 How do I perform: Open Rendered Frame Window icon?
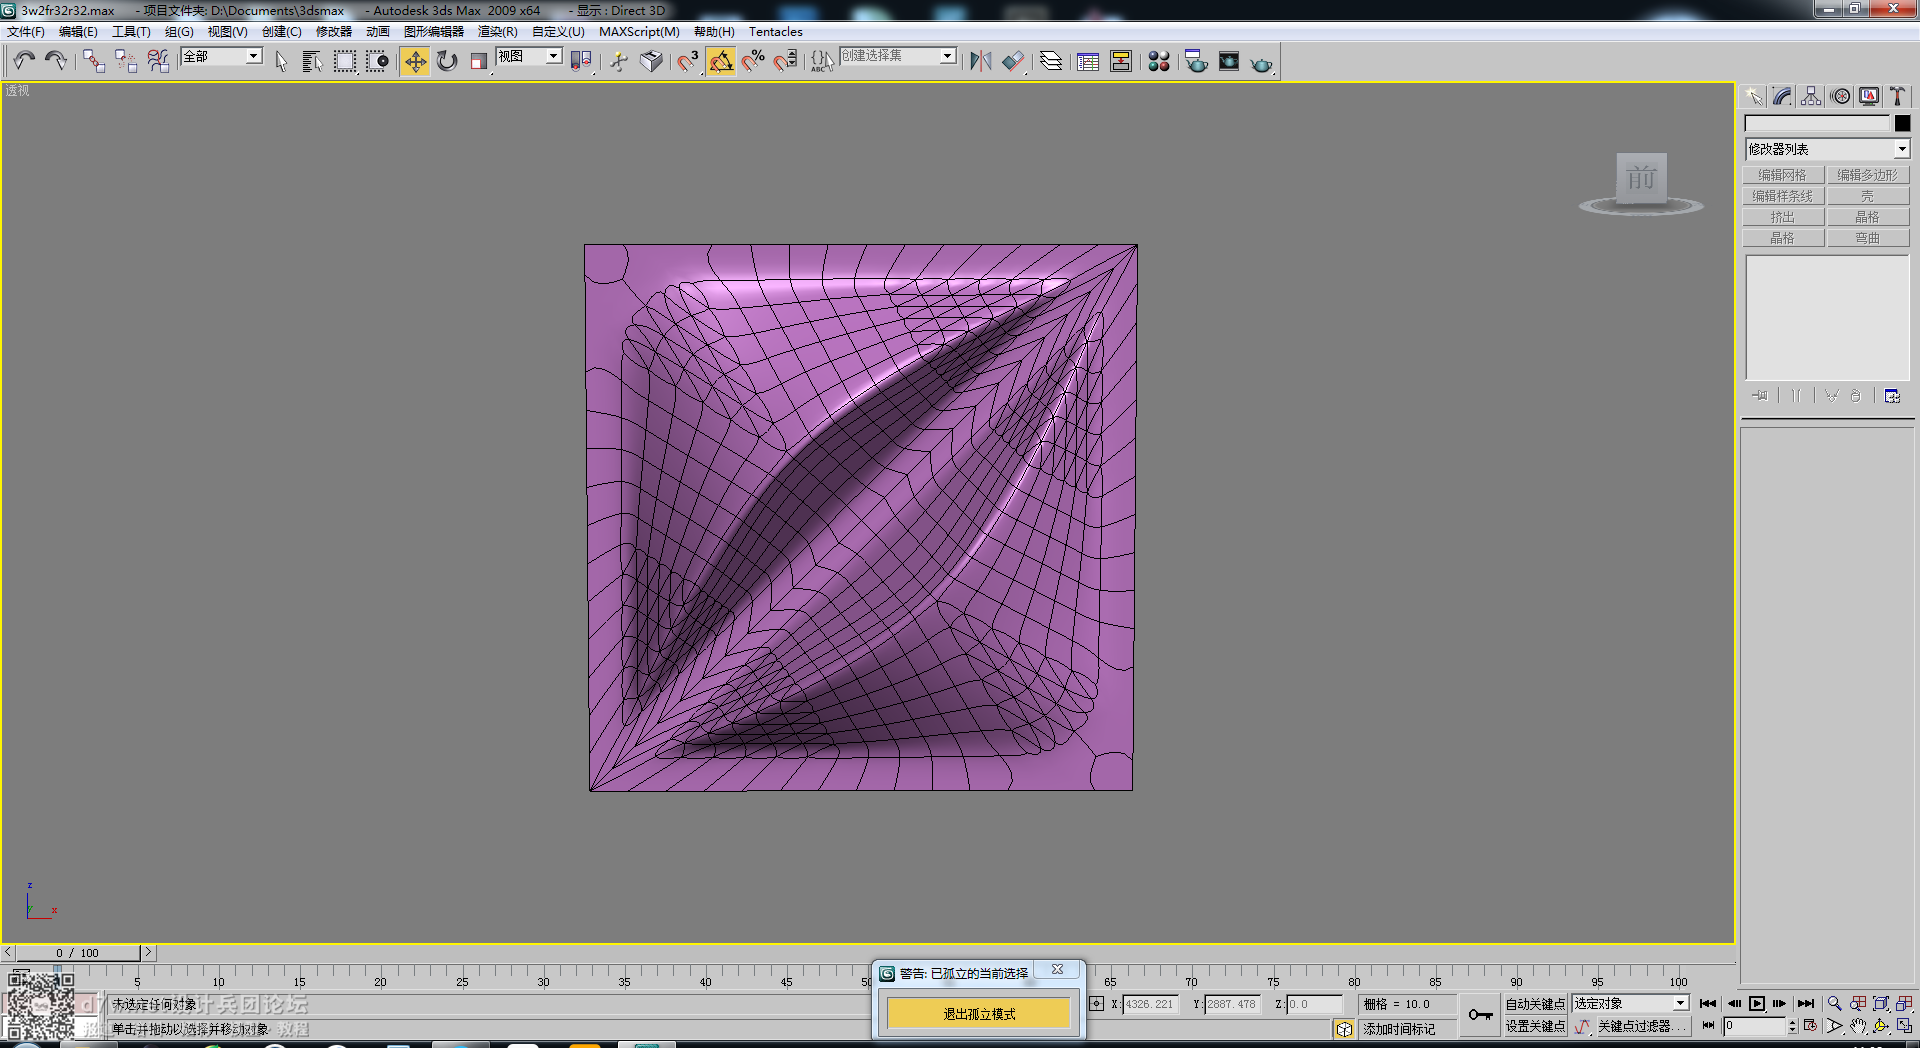(1229, 61)
